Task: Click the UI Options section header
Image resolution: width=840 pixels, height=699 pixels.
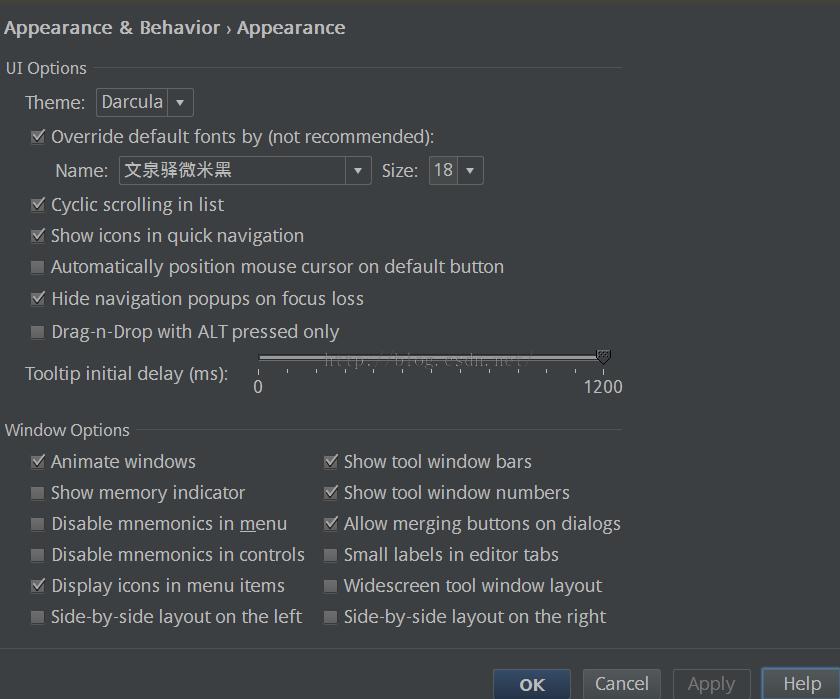Action: click(46, 69)
